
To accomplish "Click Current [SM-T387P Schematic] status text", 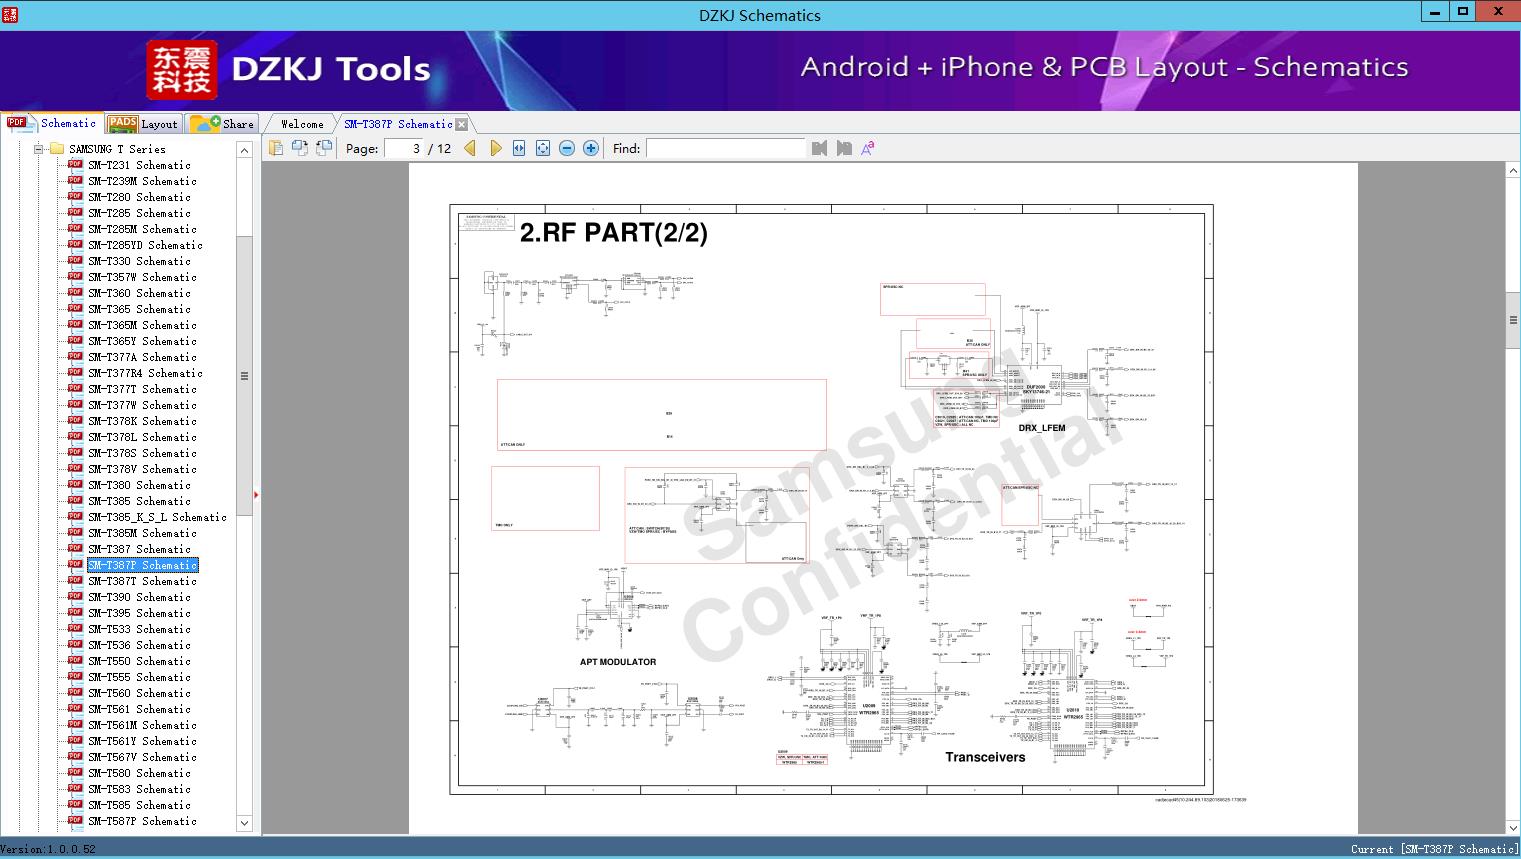I will (1433, 849).
